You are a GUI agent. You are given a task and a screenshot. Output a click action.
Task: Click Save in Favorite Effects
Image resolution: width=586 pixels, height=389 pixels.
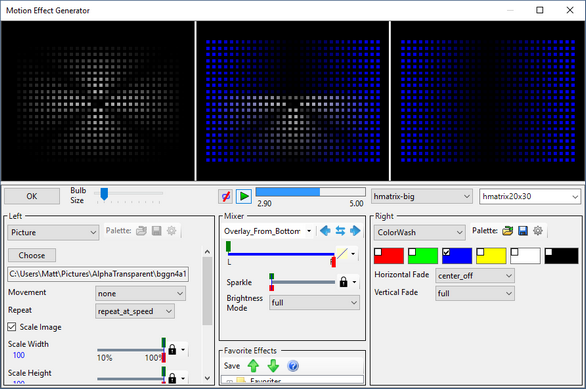click(232, 366)
